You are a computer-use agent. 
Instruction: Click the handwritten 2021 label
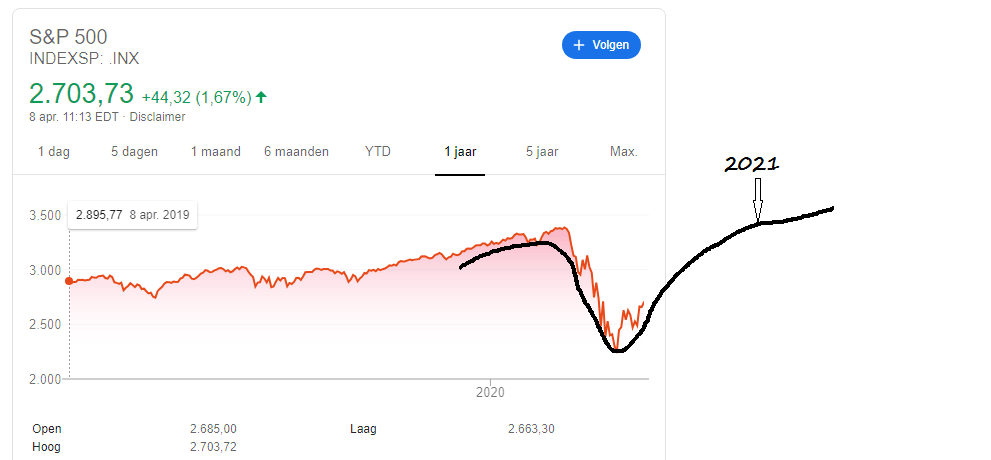pyautogui.click(x=752, y=165)
